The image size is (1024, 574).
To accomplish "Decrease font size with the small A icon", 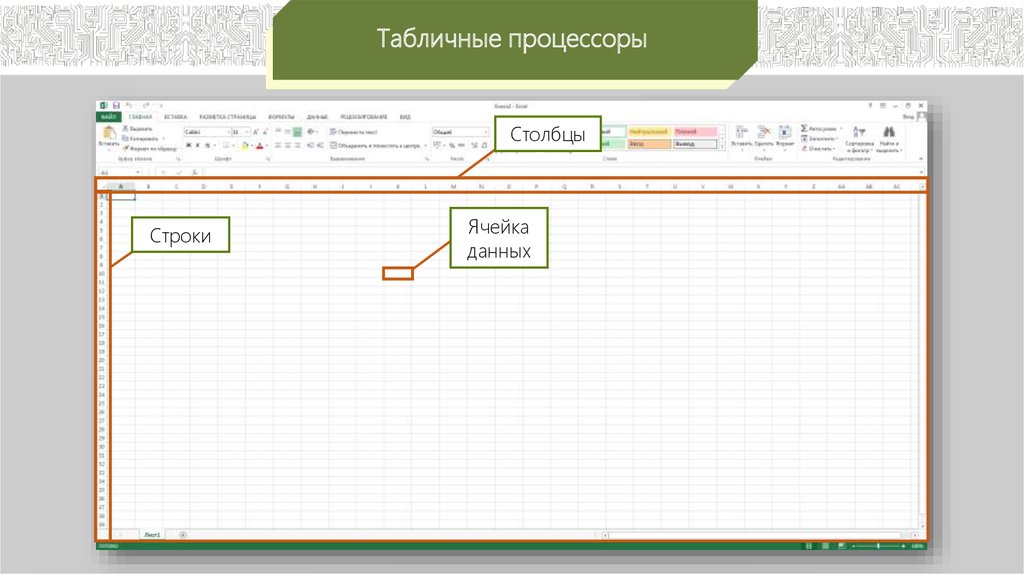I will pos(265,132).
